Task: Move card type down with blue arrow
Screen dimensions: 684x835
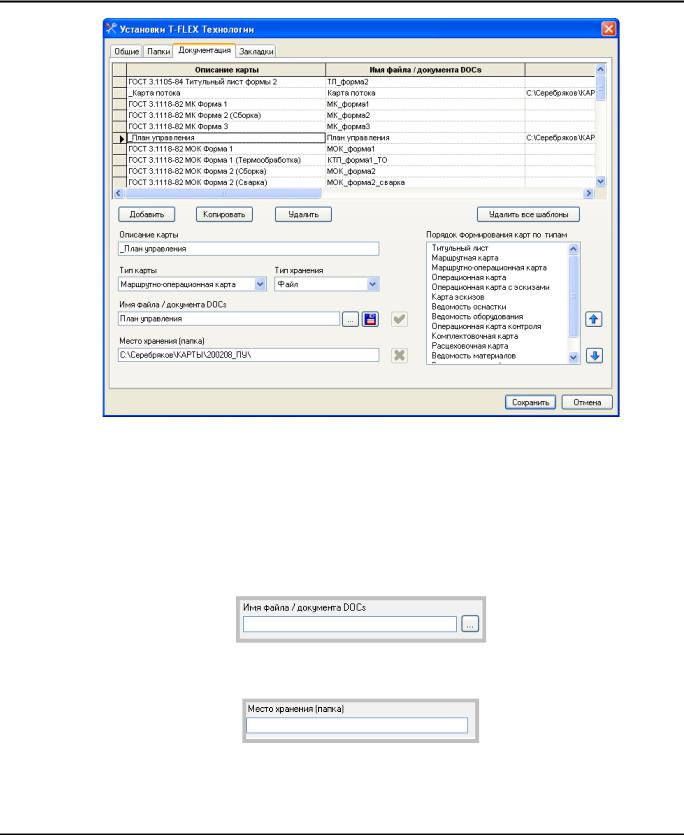Action: pyautogui.click(x=594, y=356)
